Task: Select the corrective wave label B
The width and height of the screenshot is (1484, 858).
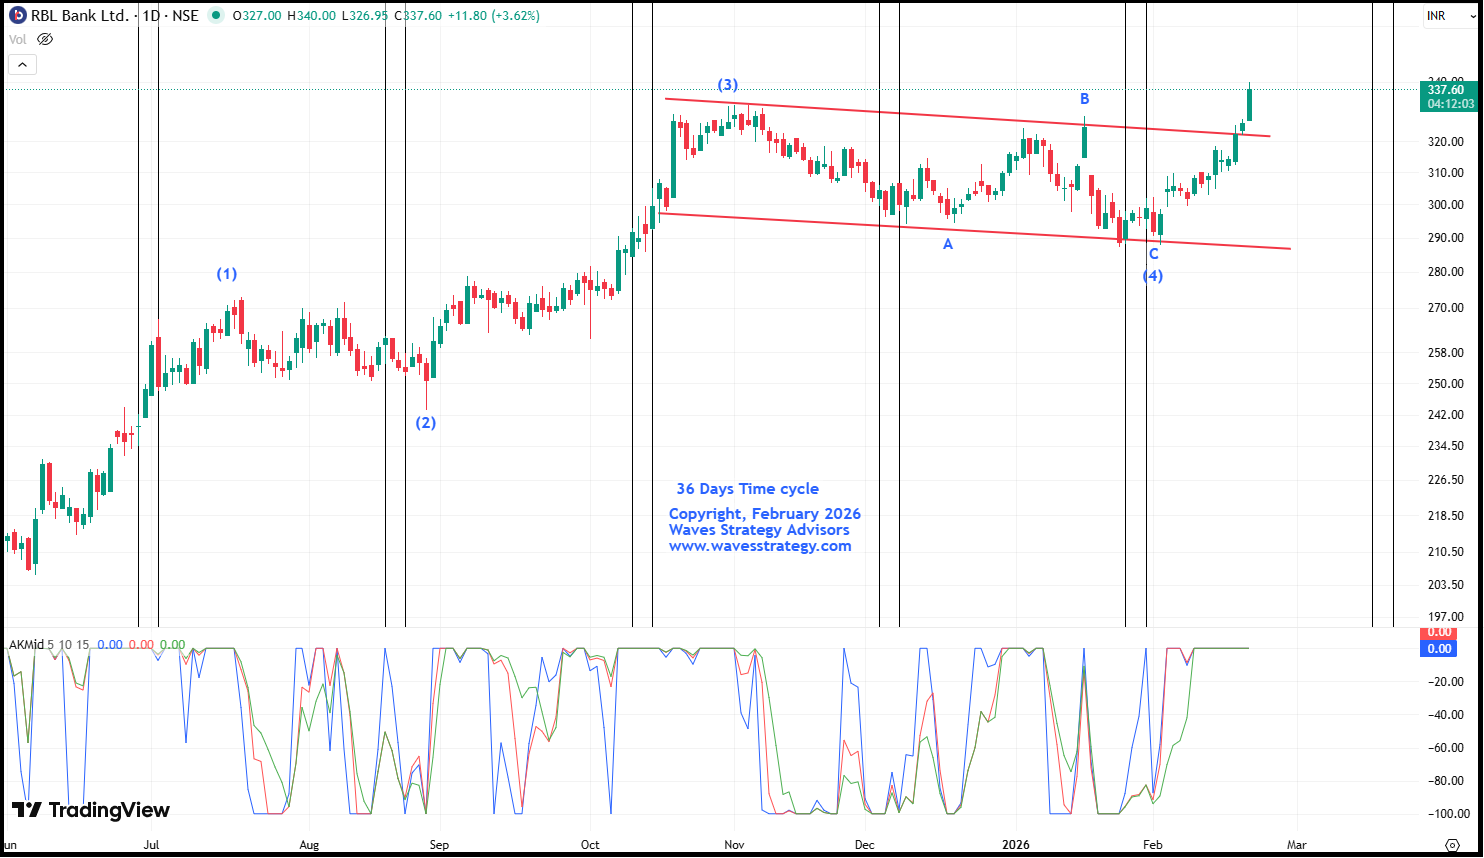Action: pos(1084,99)
